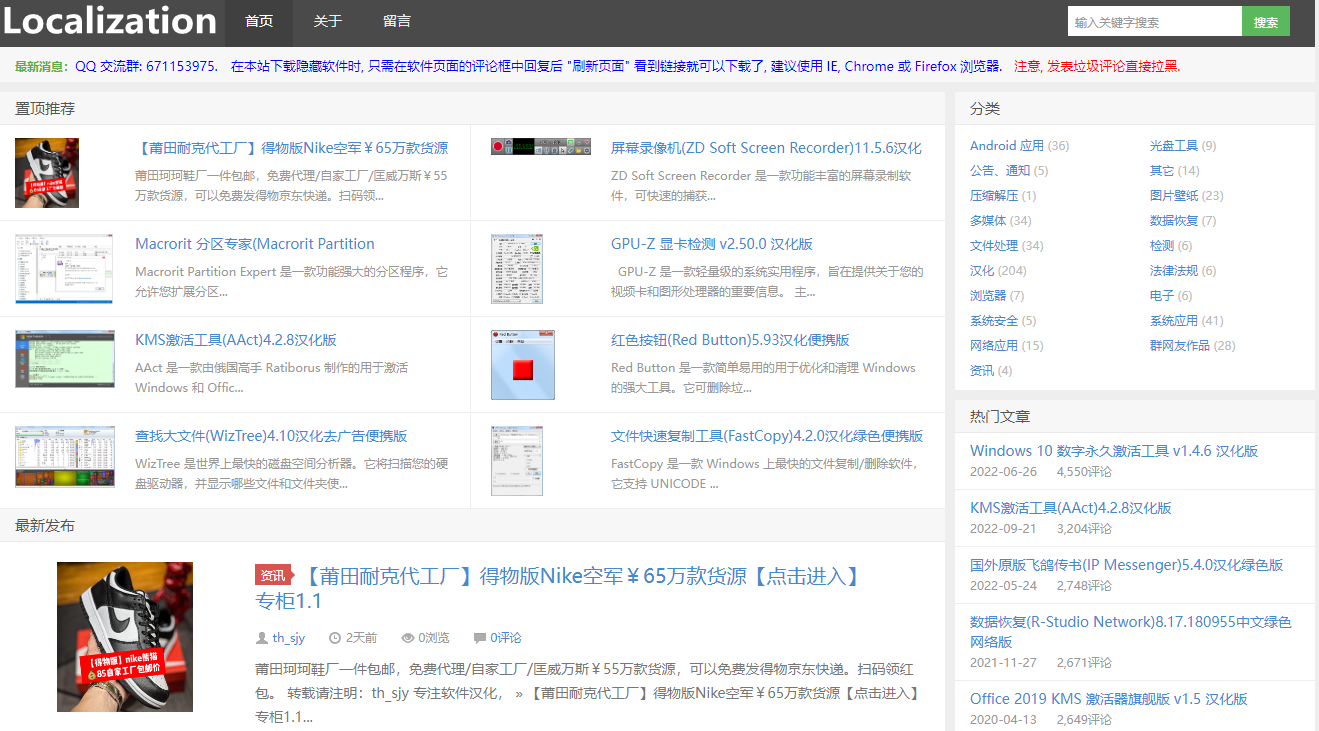Open the 首页 navigation tab
This screenshot has width=1319, height=731.
[259, 21]
